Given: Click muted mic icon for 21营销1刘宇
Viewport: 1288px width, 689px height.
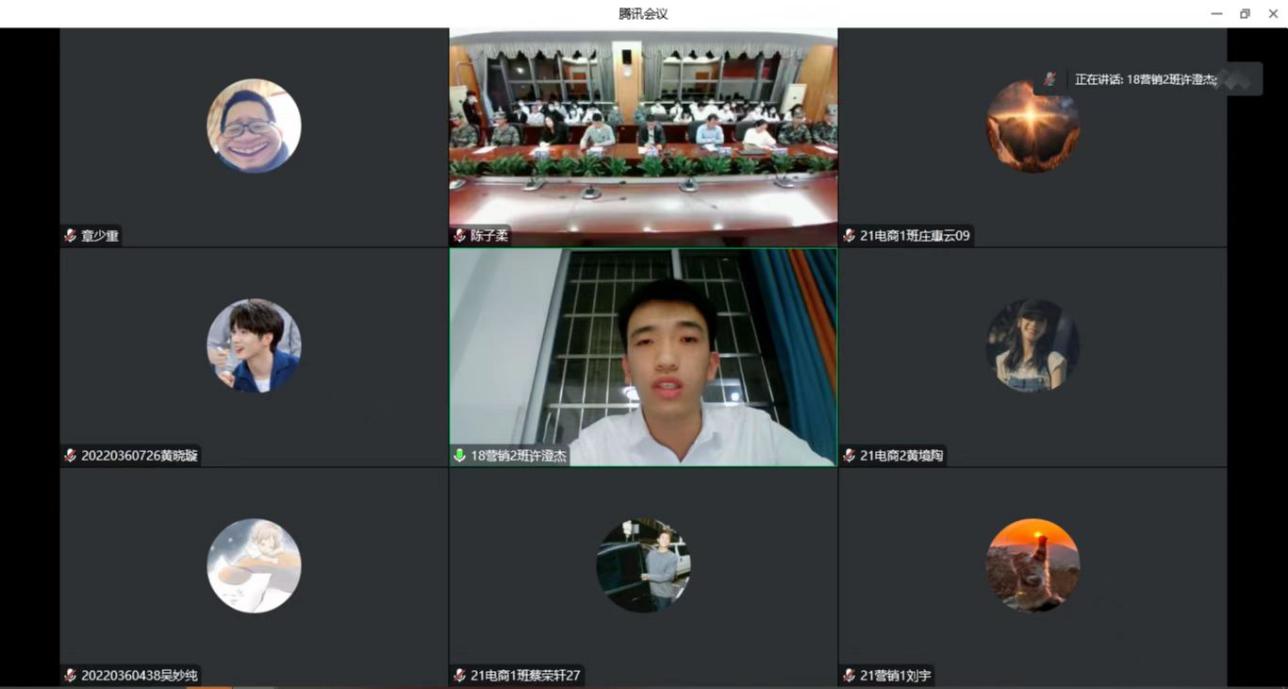Looking at the screenshot, I should point(849,676).
